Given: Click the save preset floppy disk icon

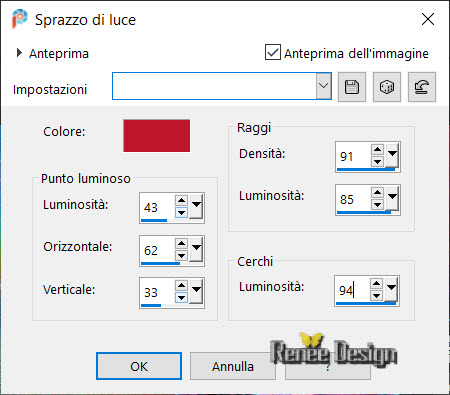Looking at the screenshot, I should tap(352, 87).
